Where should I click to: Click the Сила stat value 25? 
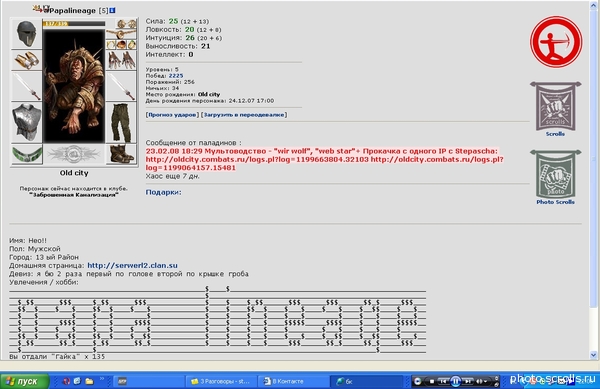pos(173,21)
